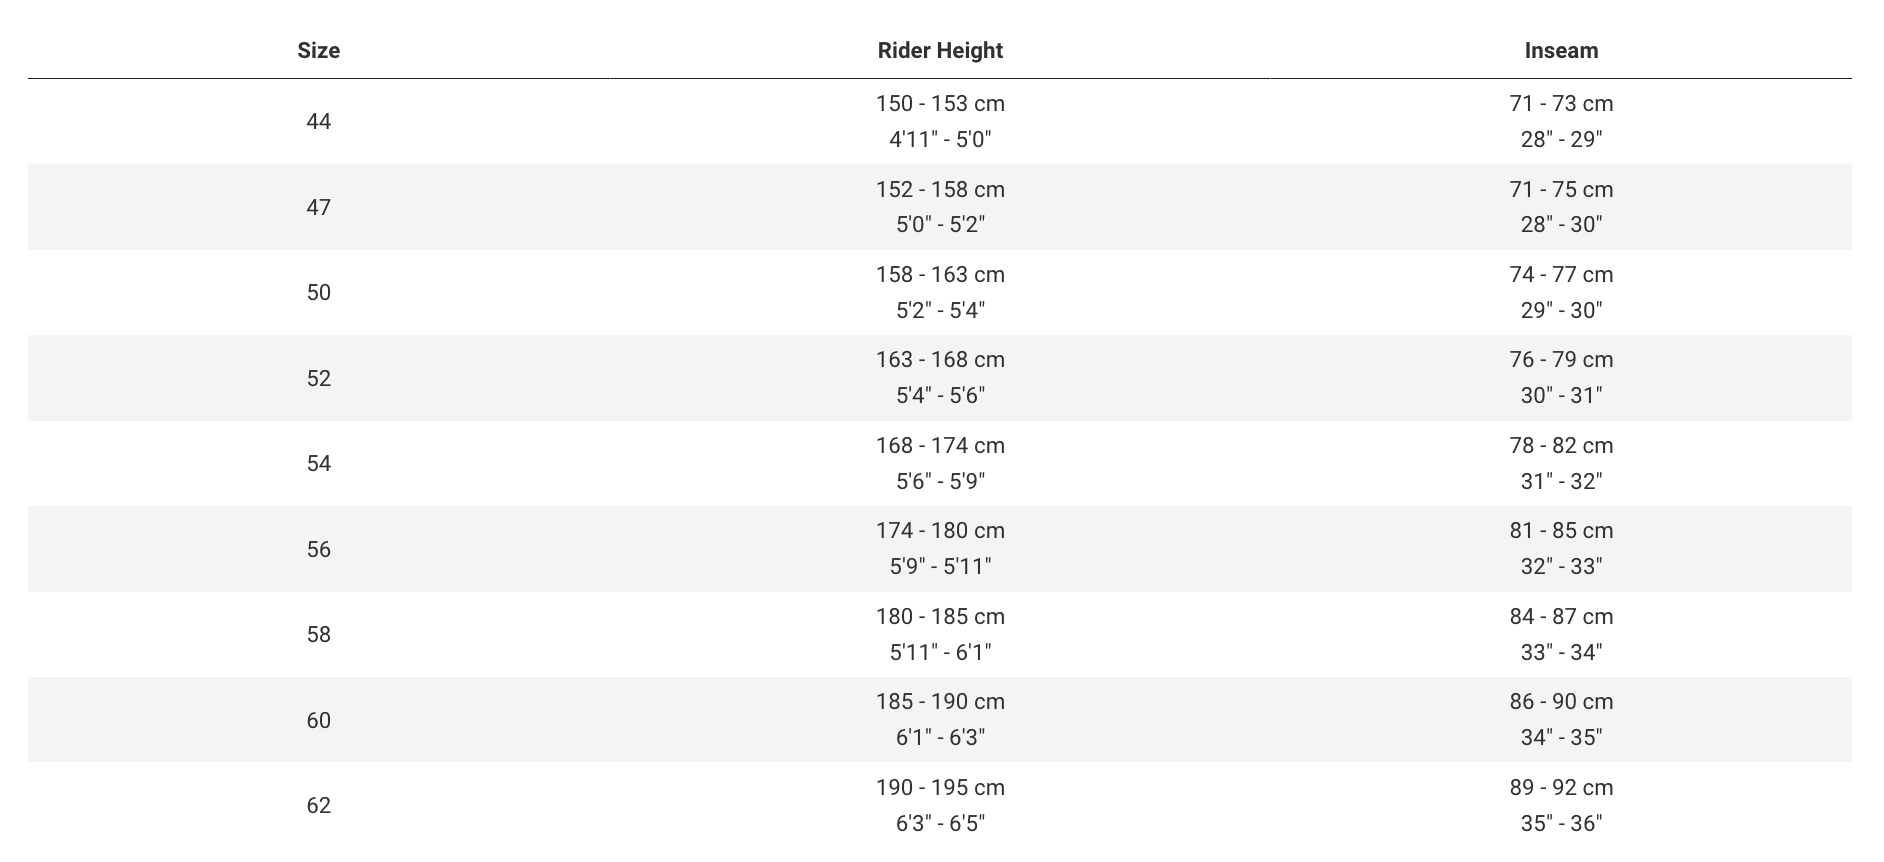Click the 84 - 87 cm inseam cell

pyautogui.click(x=1561, y=617)
